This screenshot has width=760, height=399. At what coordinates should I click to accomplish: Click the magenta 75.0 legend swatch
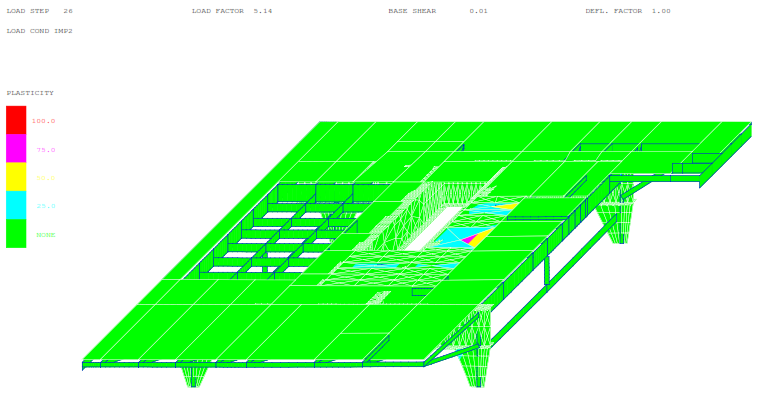click(x=16, y=148)
